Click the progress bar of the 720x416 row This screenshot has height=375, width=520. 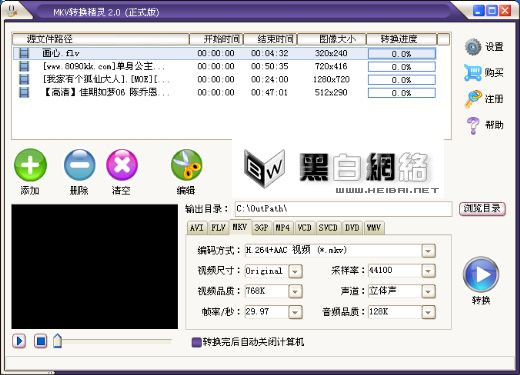point(402,67)
